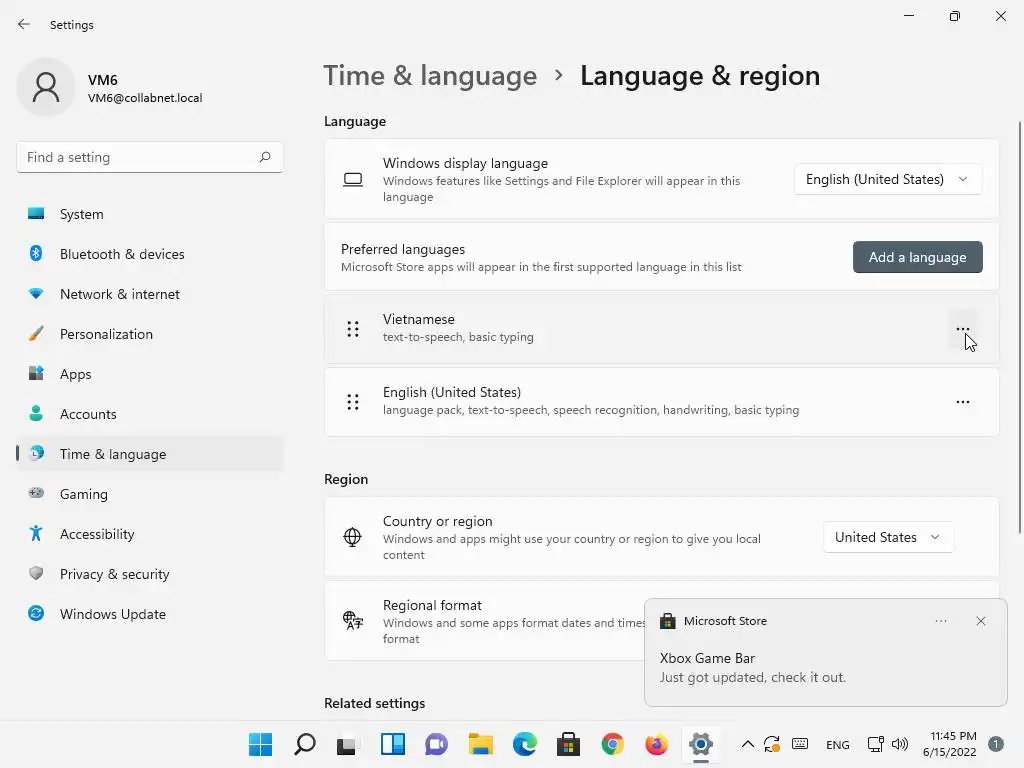The image size is (1024, 768).
Task: Open Bluetooth & devices category
Action: click(150, 254)
